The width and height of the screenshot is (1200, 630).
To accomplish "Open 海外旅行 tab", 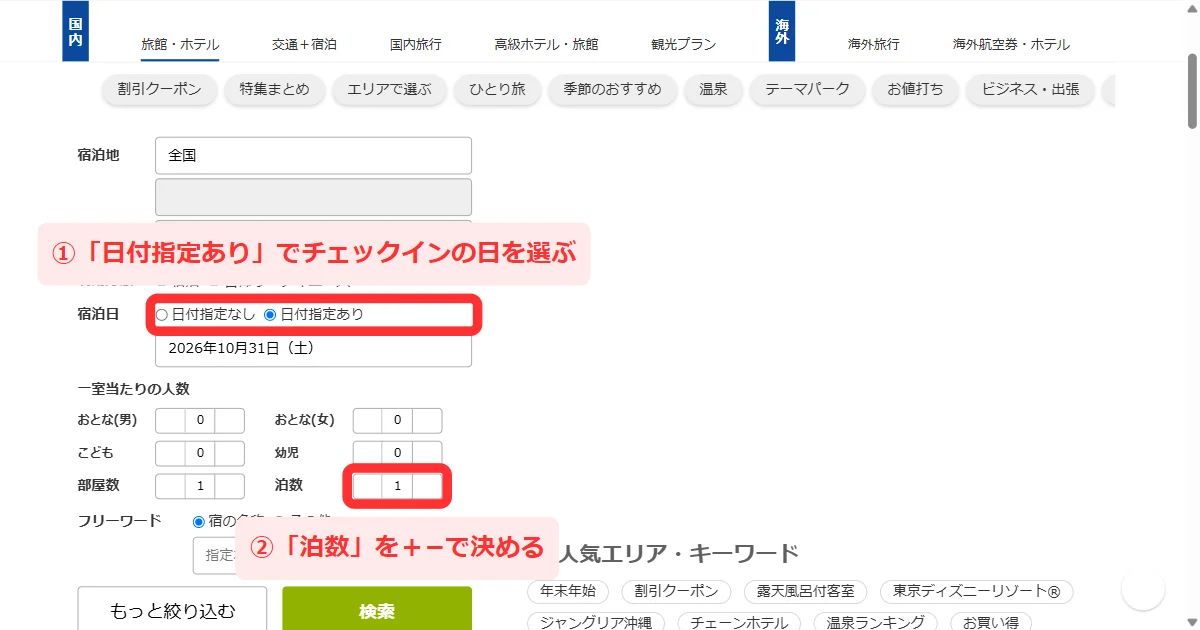I will [x=874, y=44].
